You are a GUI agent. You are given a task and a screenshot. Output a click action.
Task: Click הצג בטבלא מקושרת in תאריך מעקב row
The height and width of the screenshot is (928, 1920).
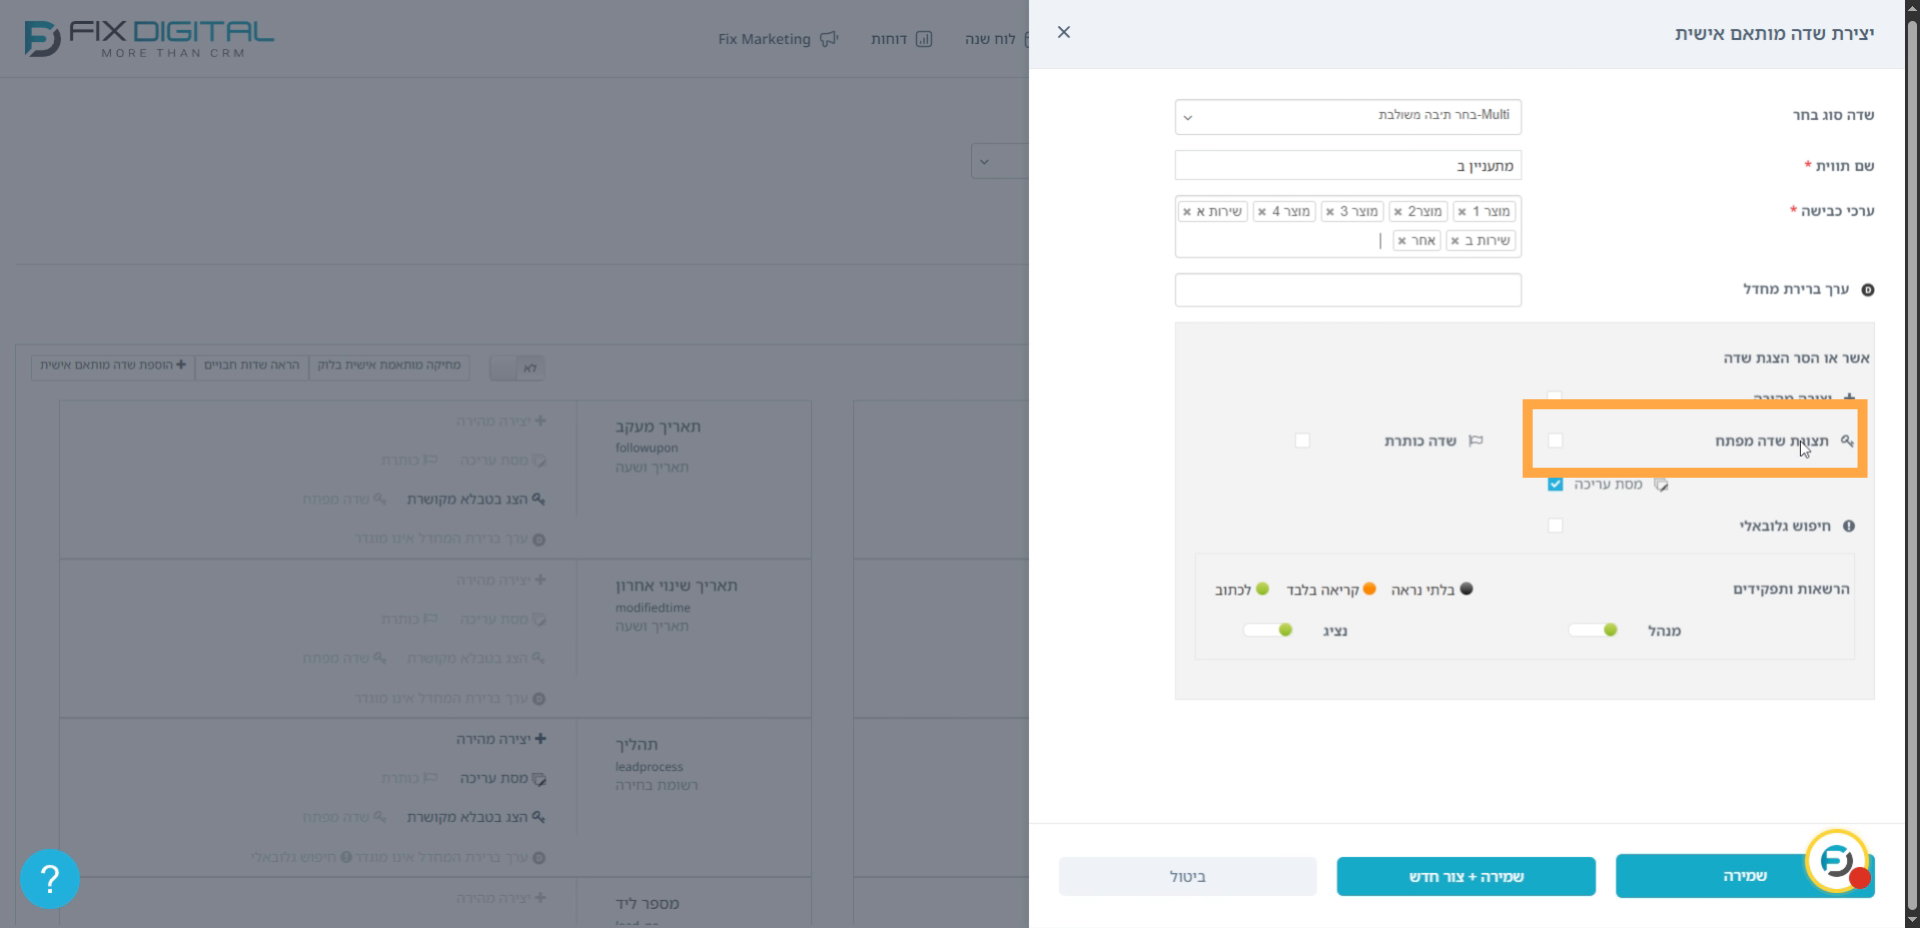pyautogui.click(x=476, y=499)
